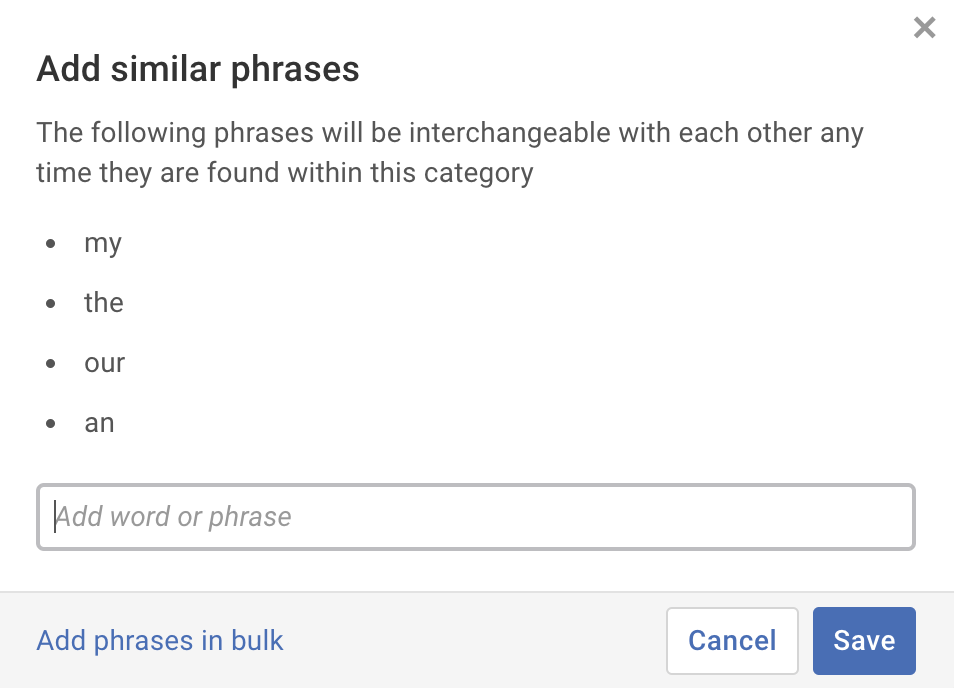The height and width of the screenshot is (688, 954).
Task: Select the "the" phrase list entry
Action: 104,303
